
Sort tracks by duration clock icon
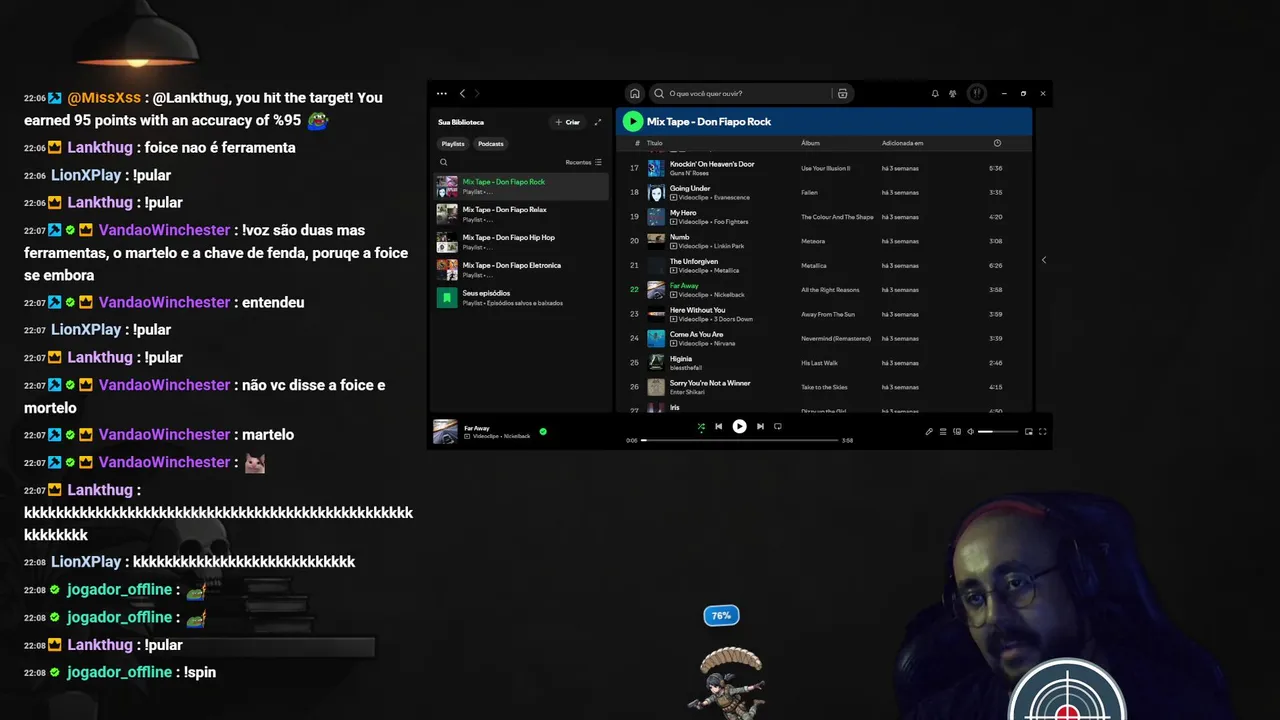pyautogui.click(x=997, y=143)
